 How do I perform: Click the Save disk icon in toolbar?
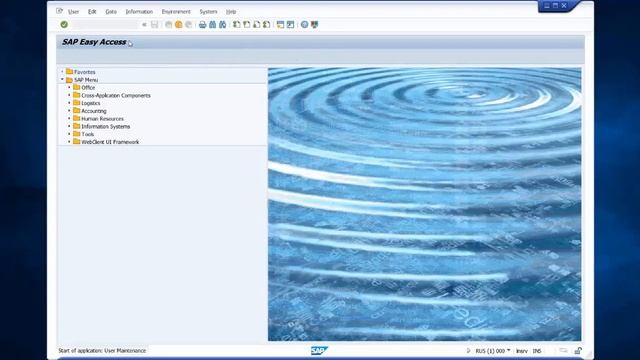pyautogui.click(x=154, y=24)
